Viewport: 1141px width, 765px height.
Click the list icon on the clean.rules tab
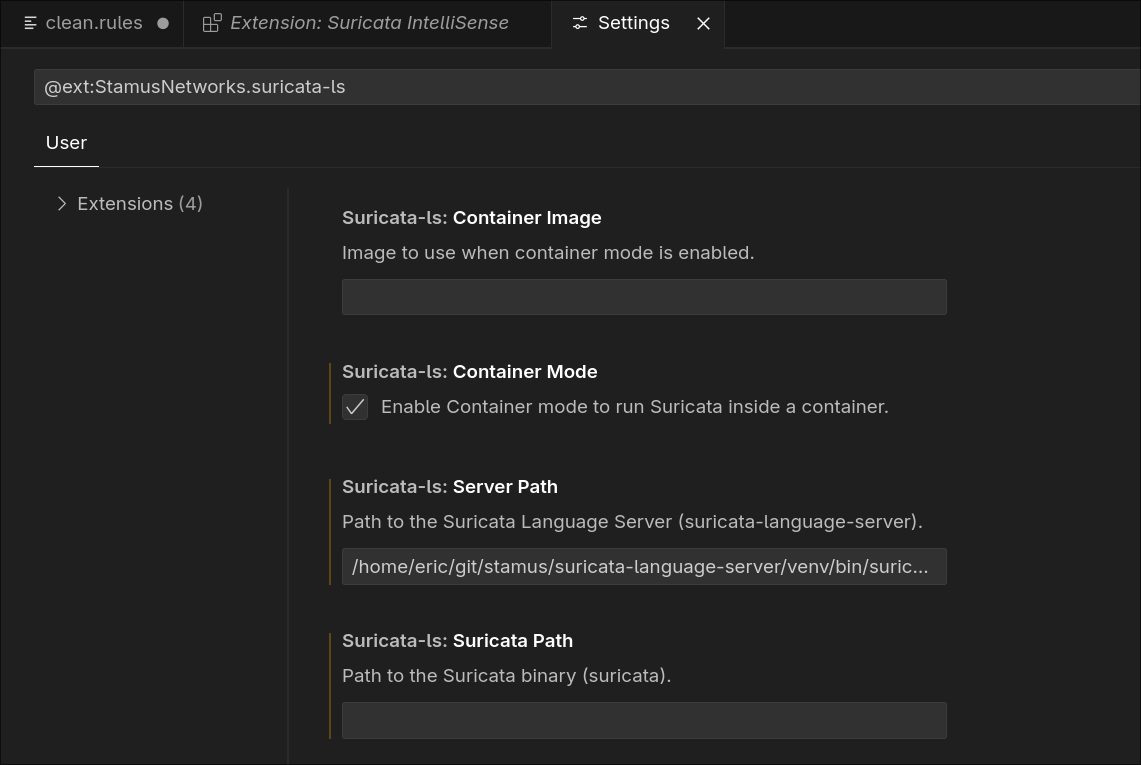28,22
